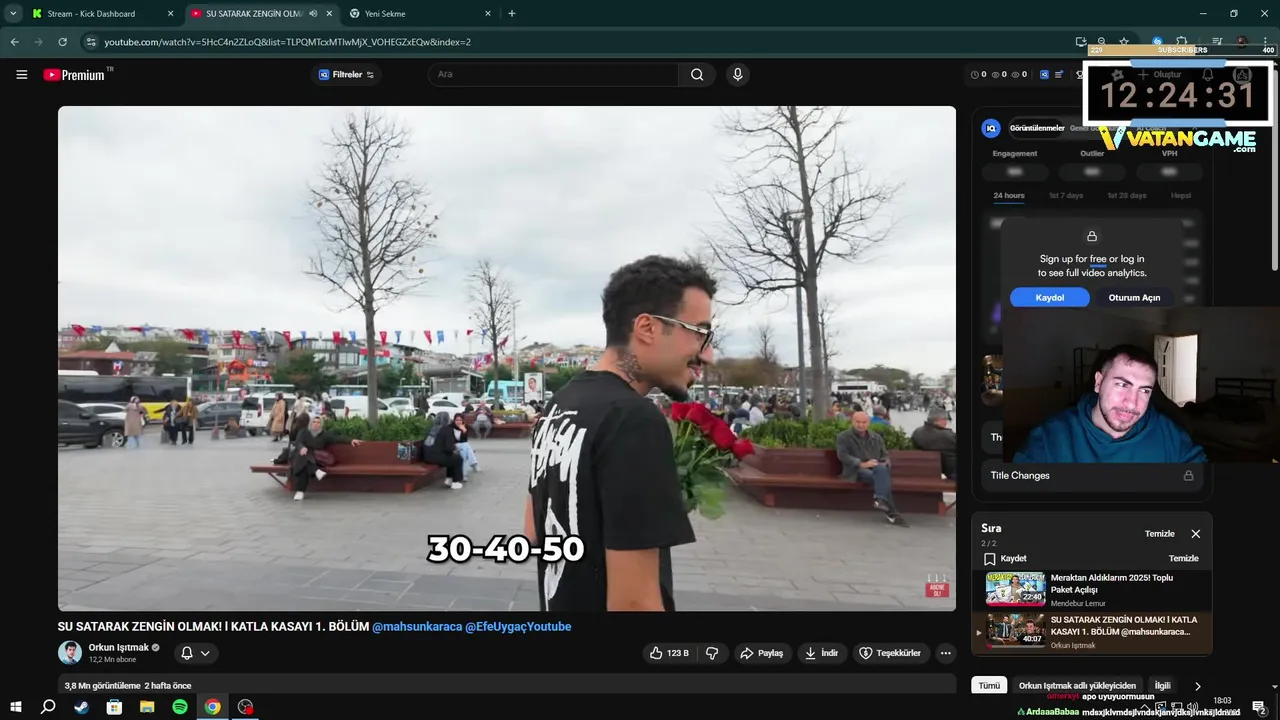The image size is (1280, 720).
Task: Open the Chrome extensions puzzle icon
Action: [x=1181, y=42]
